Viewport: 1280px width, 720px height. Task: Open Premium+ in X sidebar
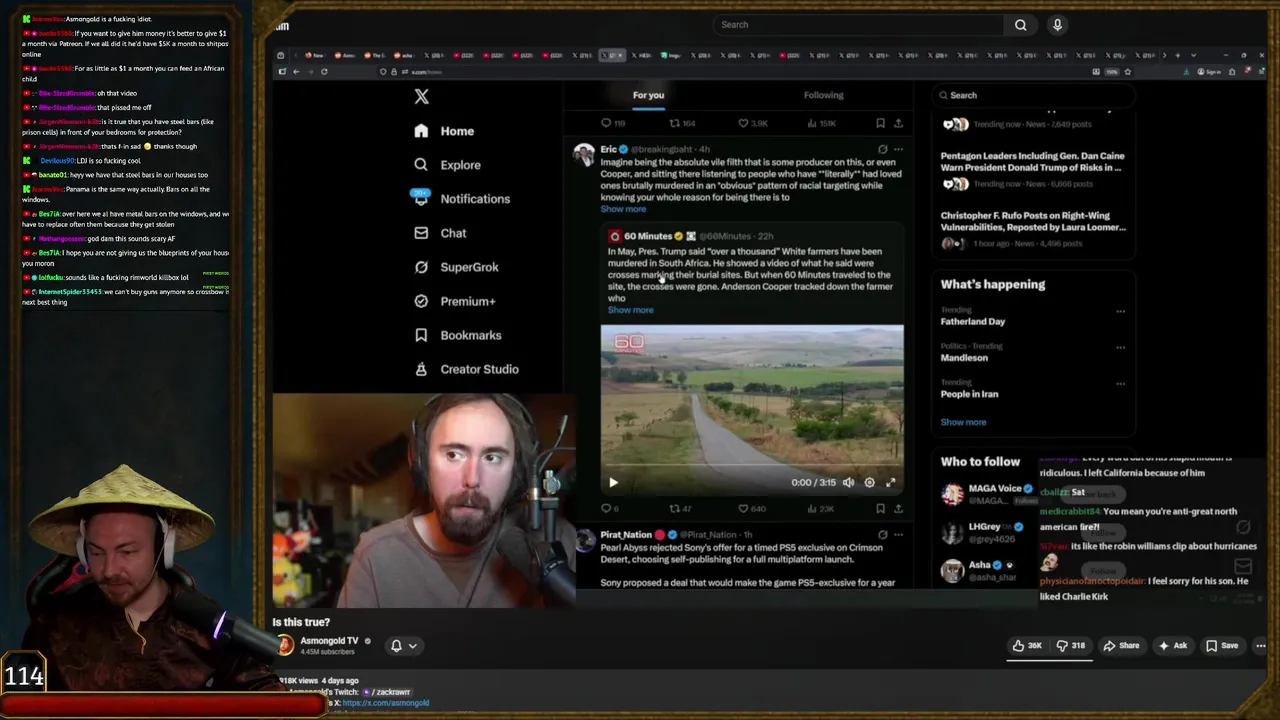tap(454, 301)
